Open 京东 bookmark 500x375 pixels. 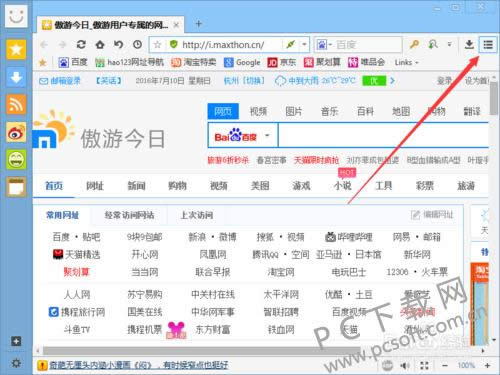tap(282, 62)
